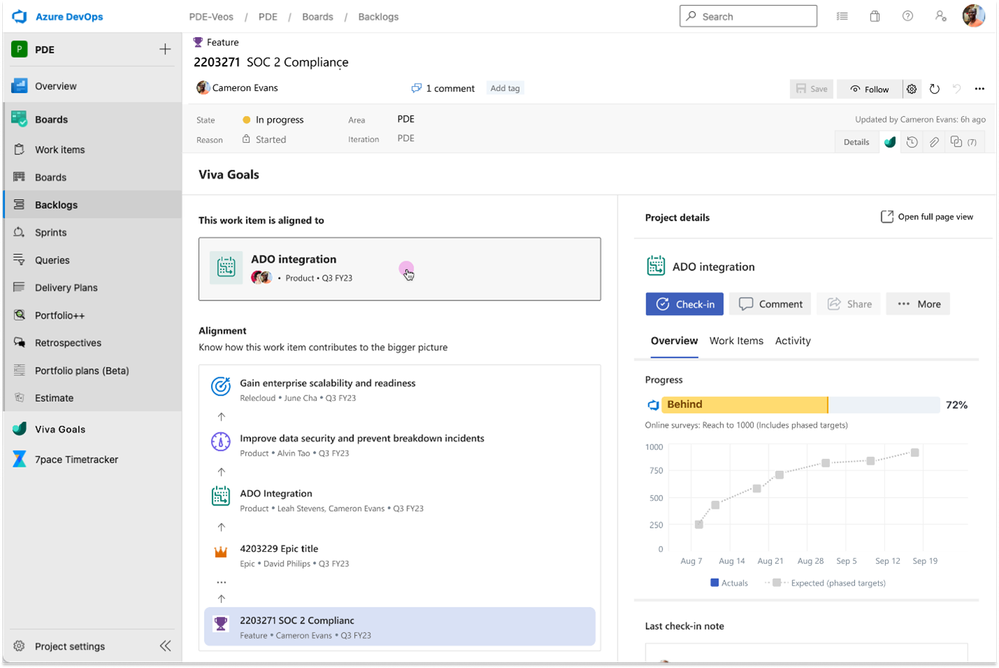Focus the Search box
The height and width of the screenshot is (668, 999).
pyautogui.click(x=748, y=17)
